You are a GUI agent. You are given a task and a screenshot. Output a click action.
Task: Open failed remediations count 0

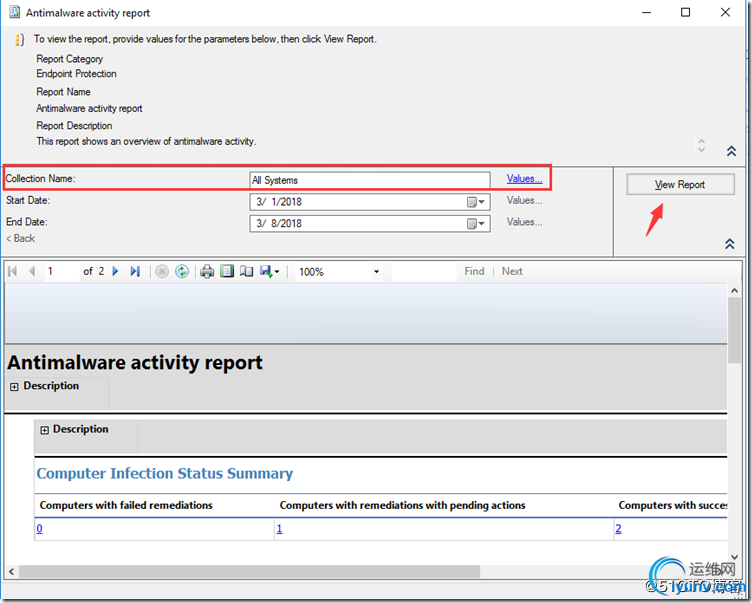click(x=39, y=529)
